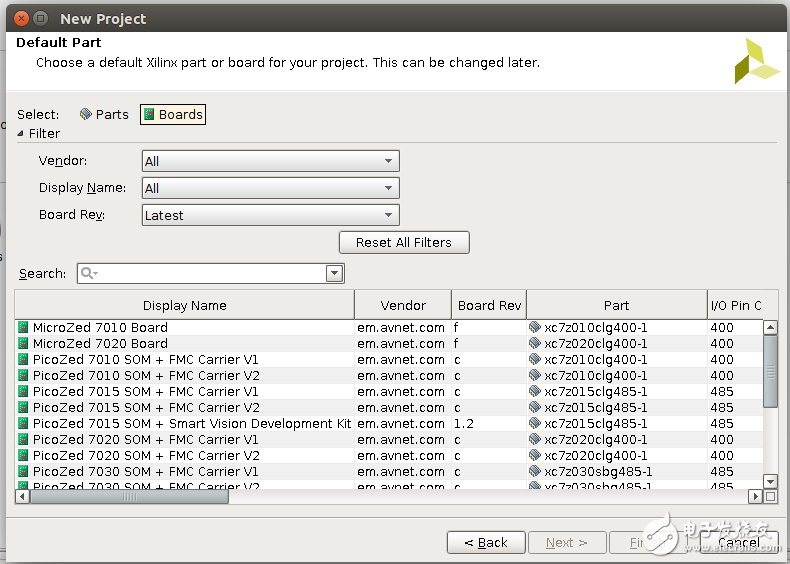Click into the Search input field
Screen dimensions: 790x564
pos(212,274)
